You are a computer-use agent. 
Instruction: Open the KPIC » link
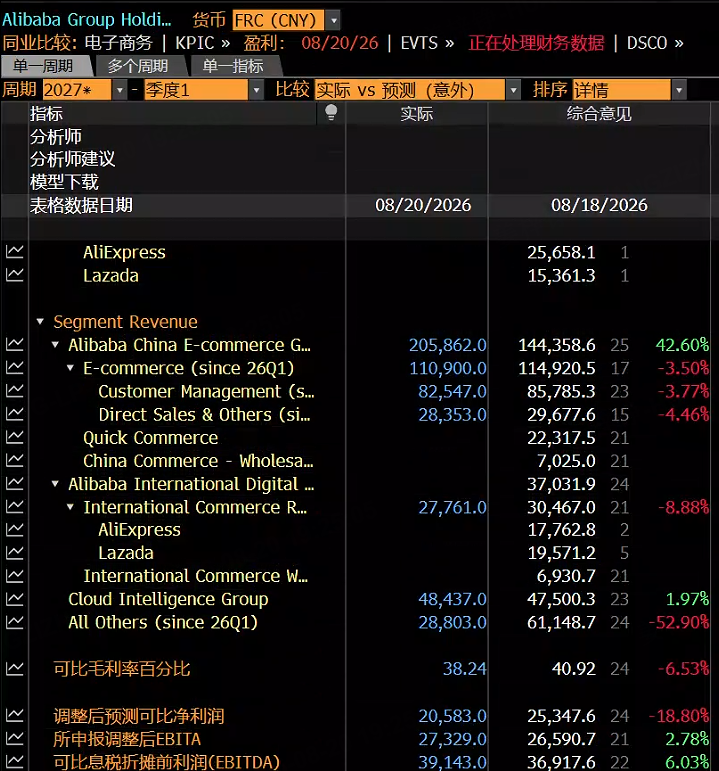click(203, 43)
